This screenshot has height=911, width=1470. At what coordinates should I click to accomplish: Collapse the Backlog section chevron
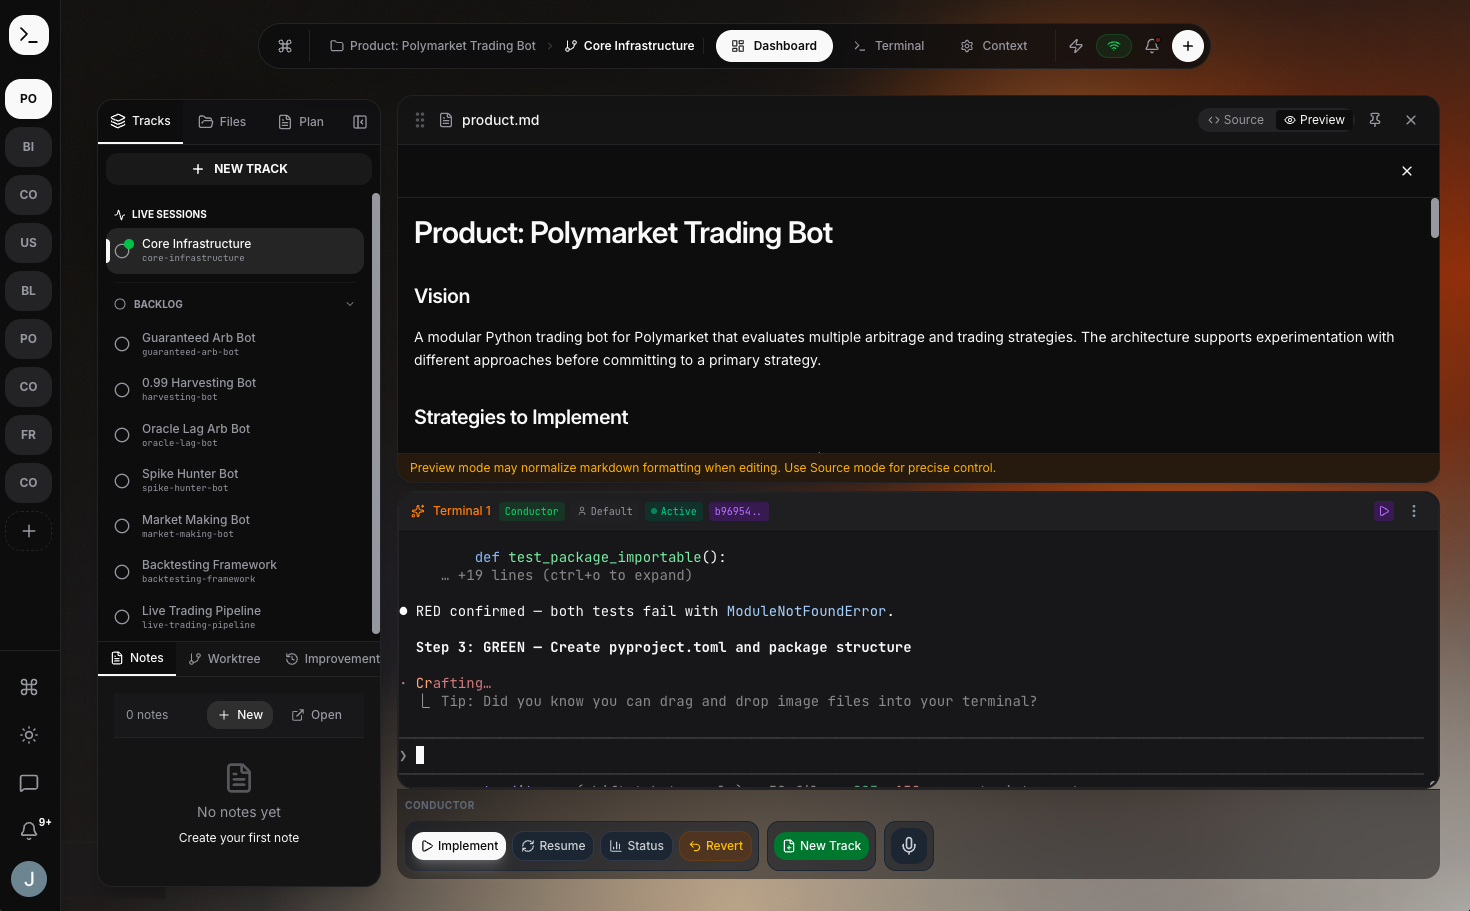350,304
